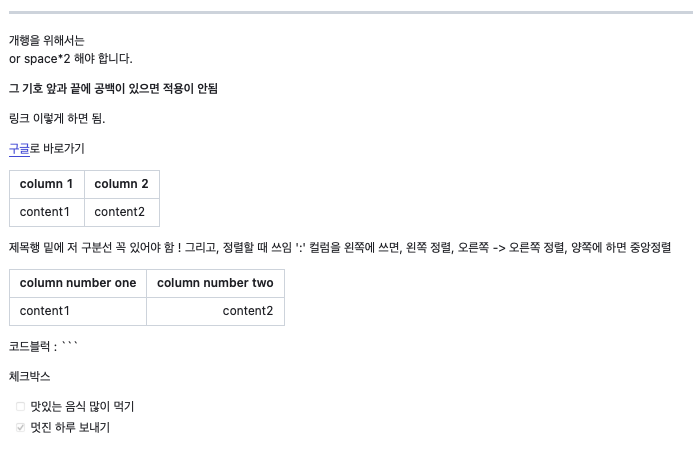Uncheck the 멋진 하루 보내기 checkbox

pyautogui.click(x=20, y=427)
